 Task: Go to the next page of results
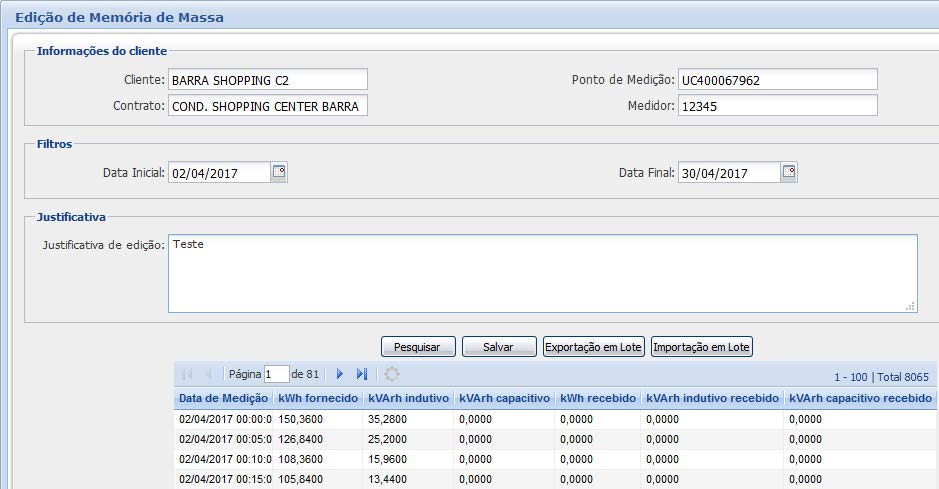[340, 374]
